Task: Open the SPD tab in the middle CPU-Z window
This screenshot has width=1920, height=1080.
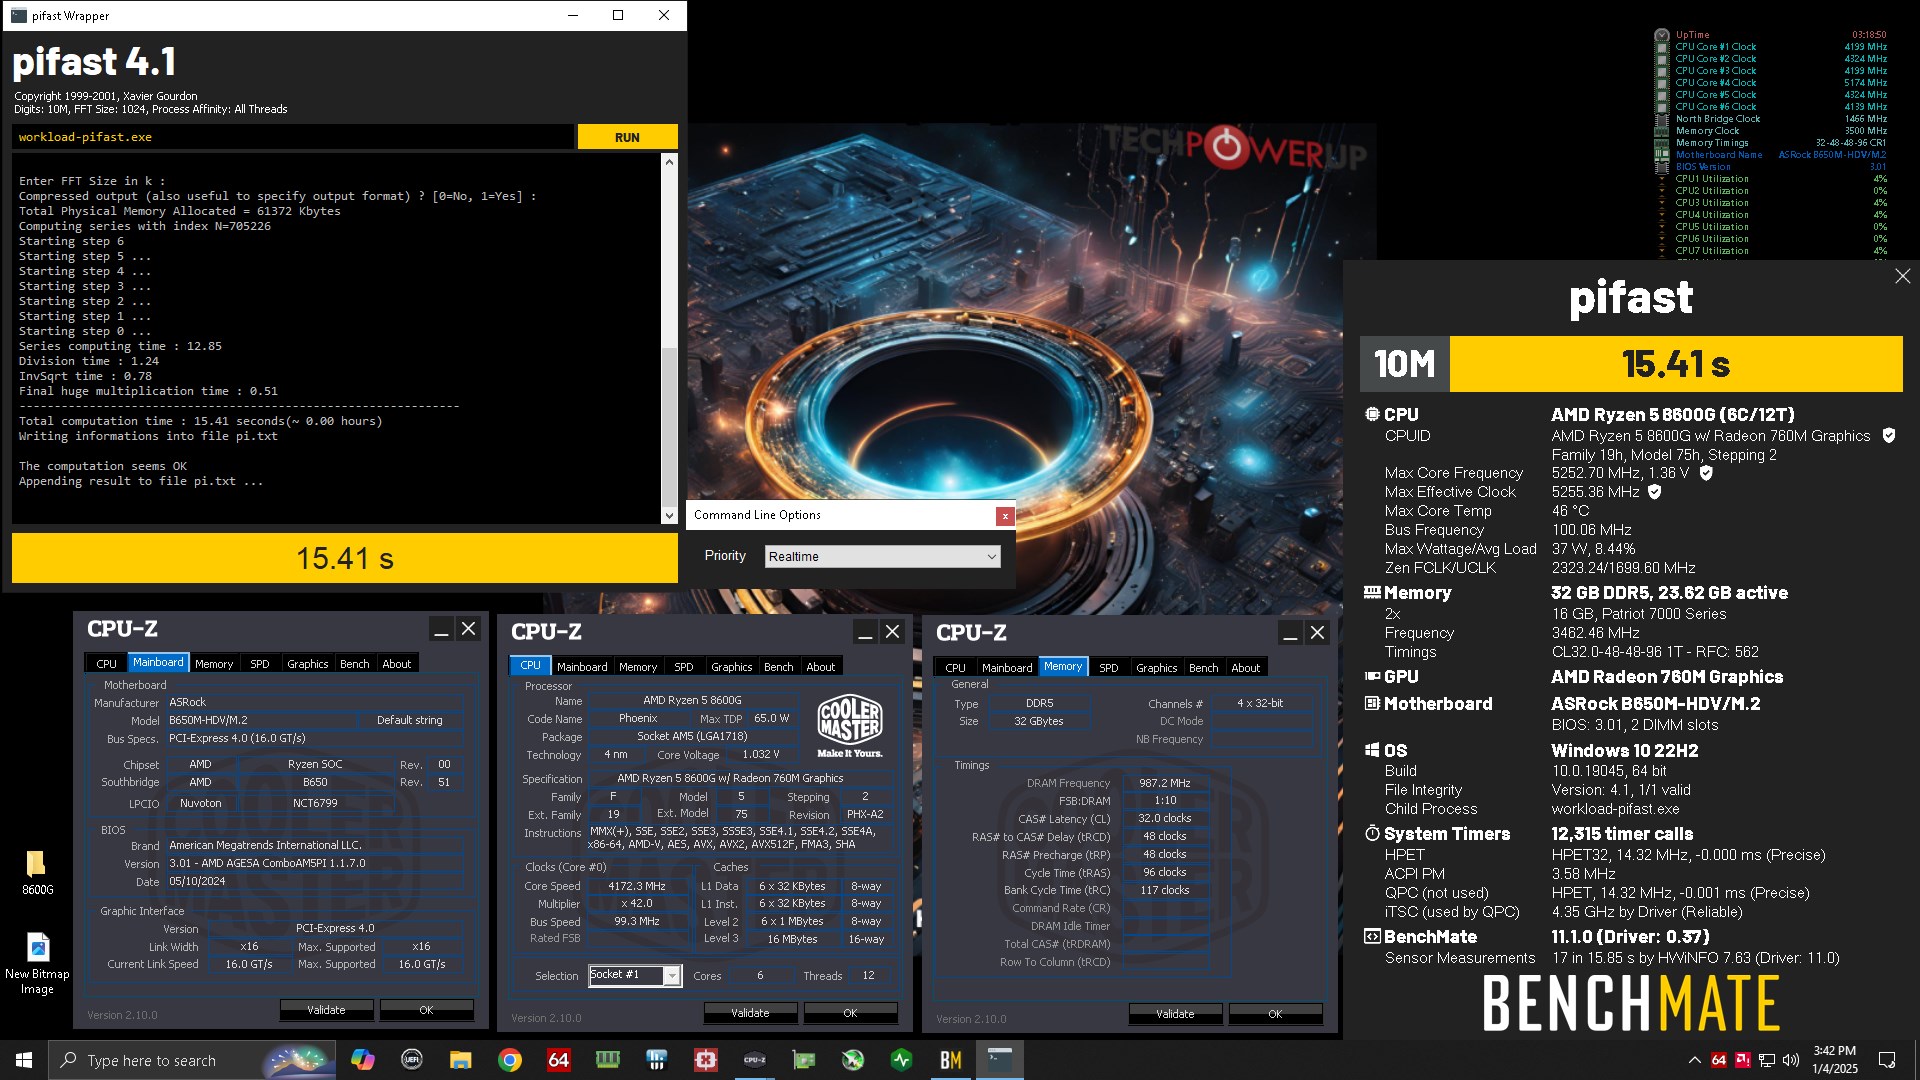Action: (x=684, y=667)
